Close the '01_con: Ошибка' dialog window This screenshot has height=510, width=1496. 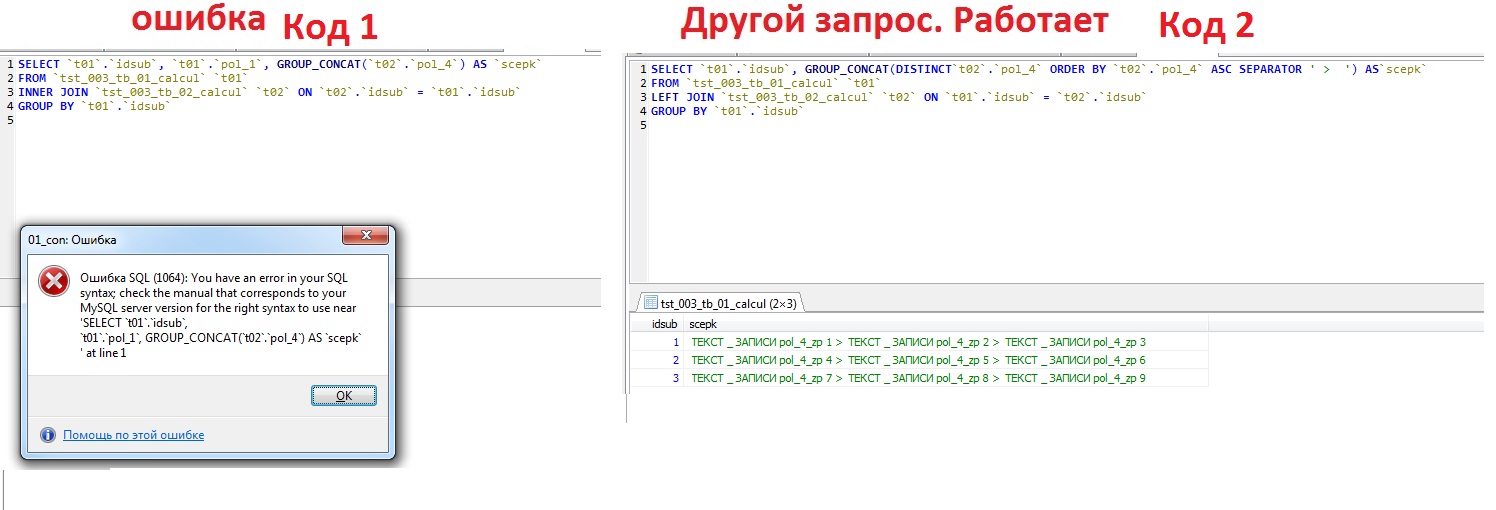pyautogui.click(x=365, y=239)
